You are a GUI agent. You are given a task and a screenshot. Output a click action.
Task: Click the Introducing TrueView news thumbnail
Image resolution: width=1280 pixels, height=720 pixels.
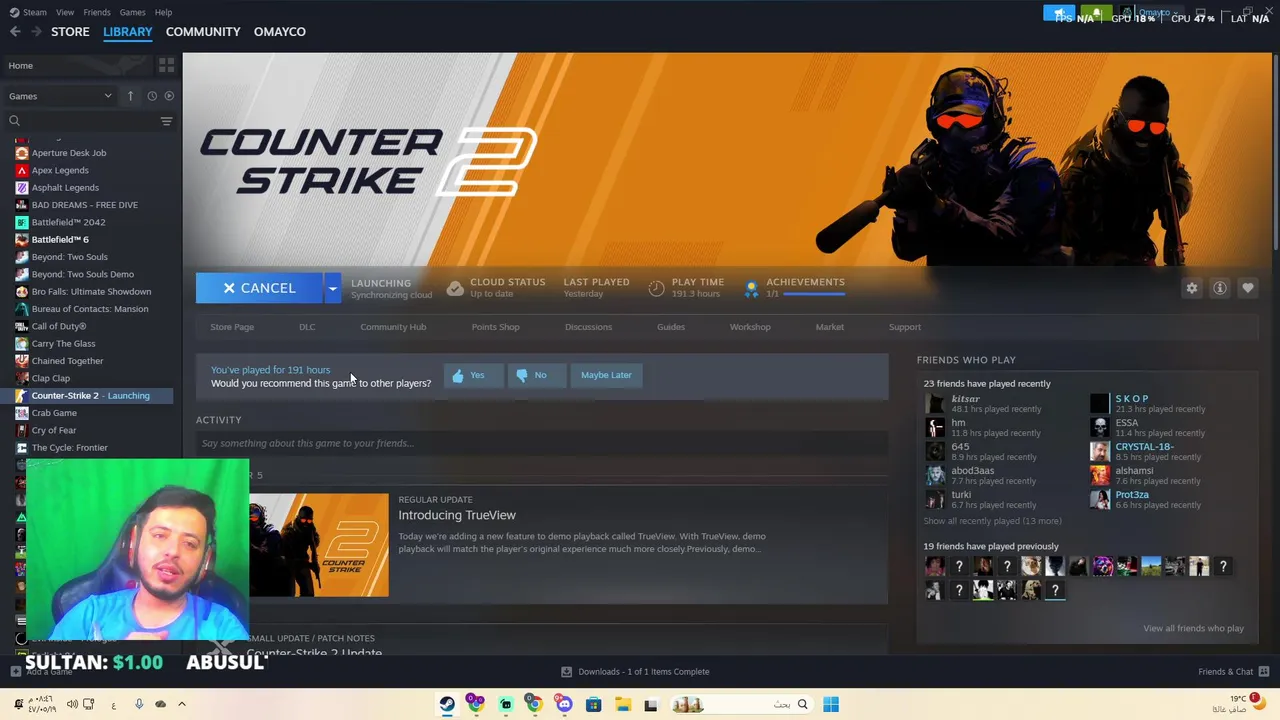319,545
